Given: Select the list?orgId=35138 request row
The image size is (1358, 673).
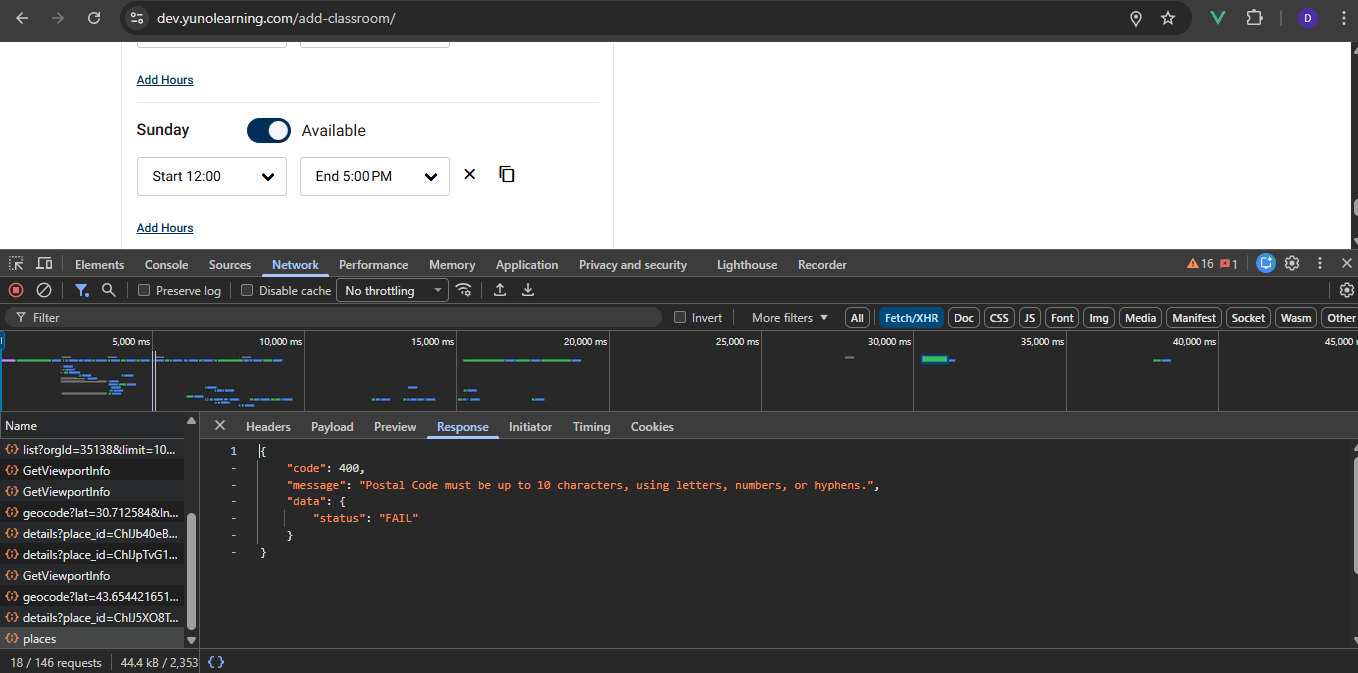Looking at the screenshot, I should (x=92, y=449).
